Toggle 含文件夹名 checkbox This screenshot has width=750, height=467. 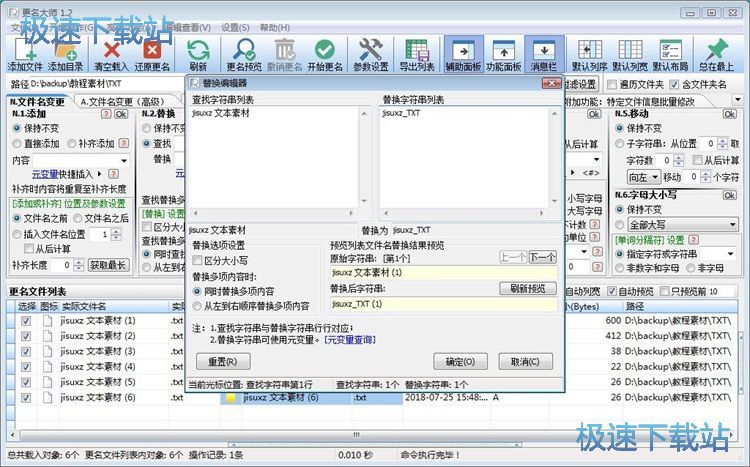click(x=674, y=85)
